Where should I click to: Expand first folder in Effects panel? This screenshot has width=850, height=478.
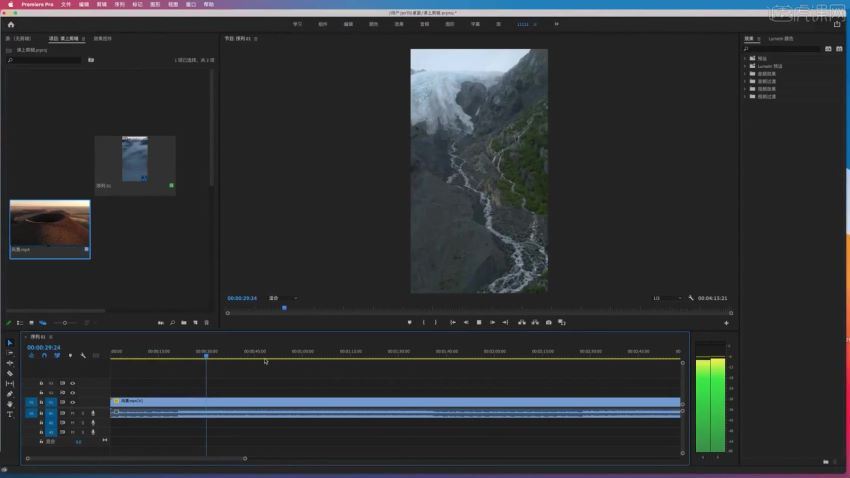[745, 59]
